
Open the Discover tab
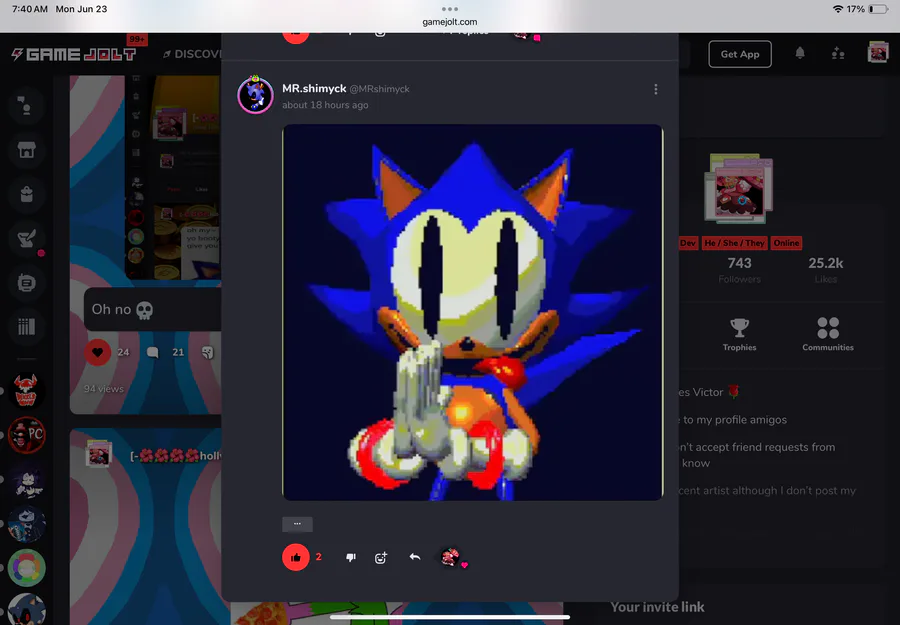pos(192,54)
